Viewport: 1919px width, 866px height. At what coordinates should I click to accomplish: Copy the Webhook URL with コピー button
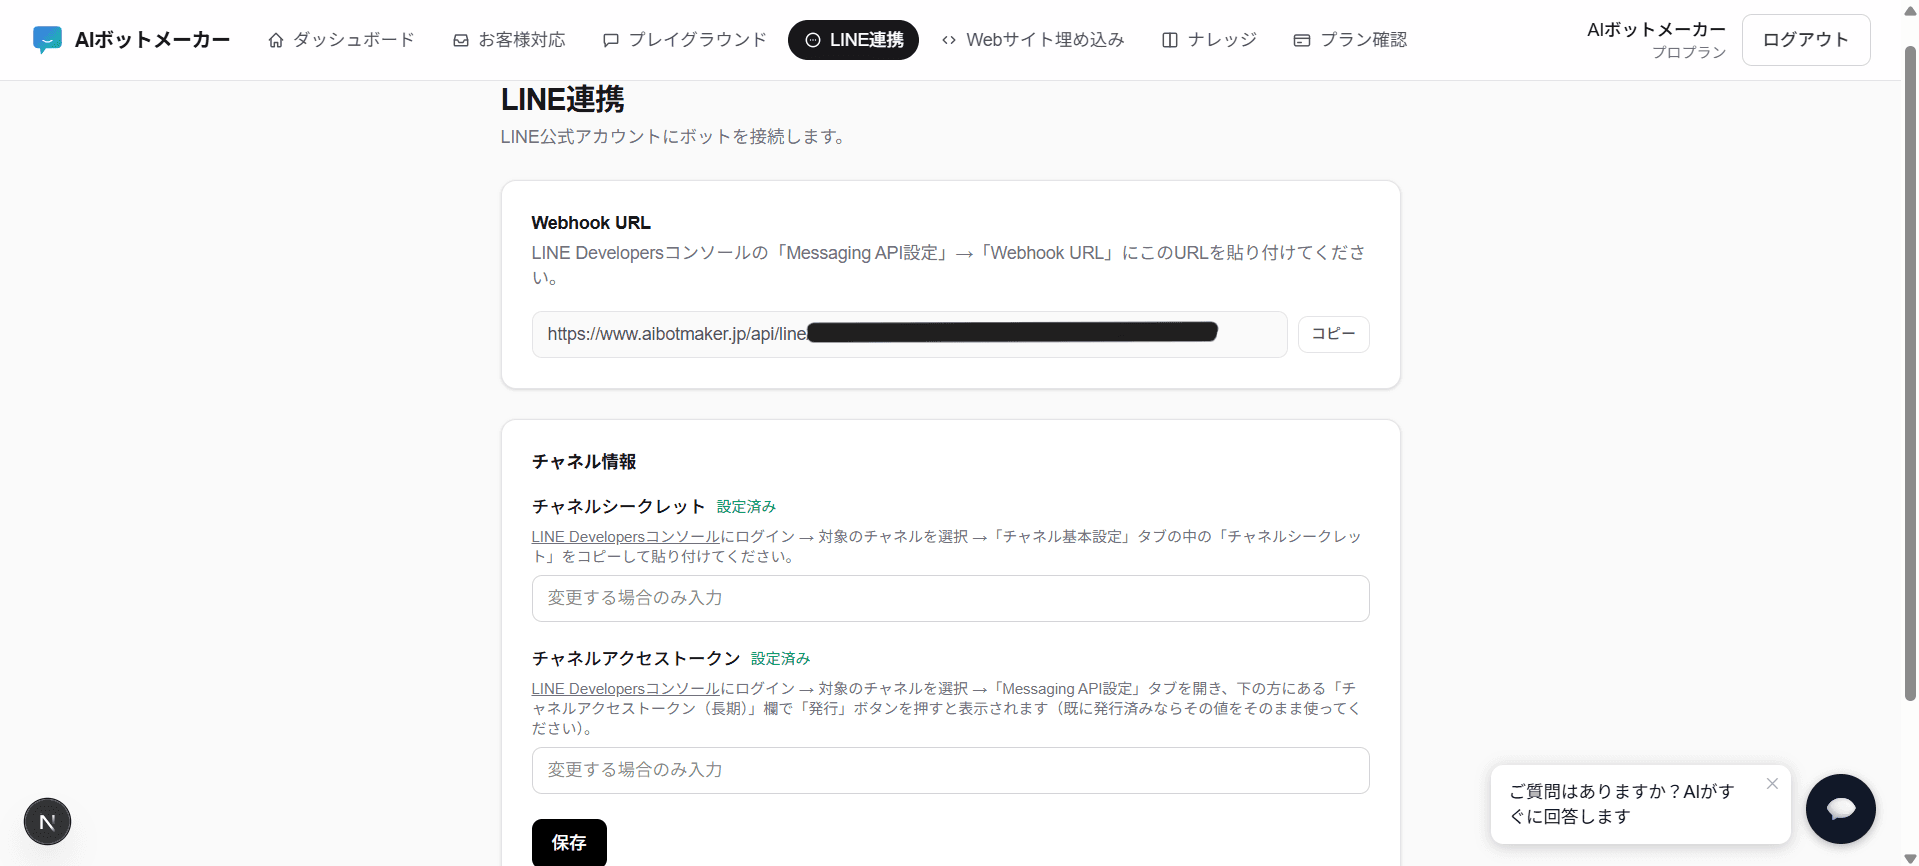click(1333, 334)
